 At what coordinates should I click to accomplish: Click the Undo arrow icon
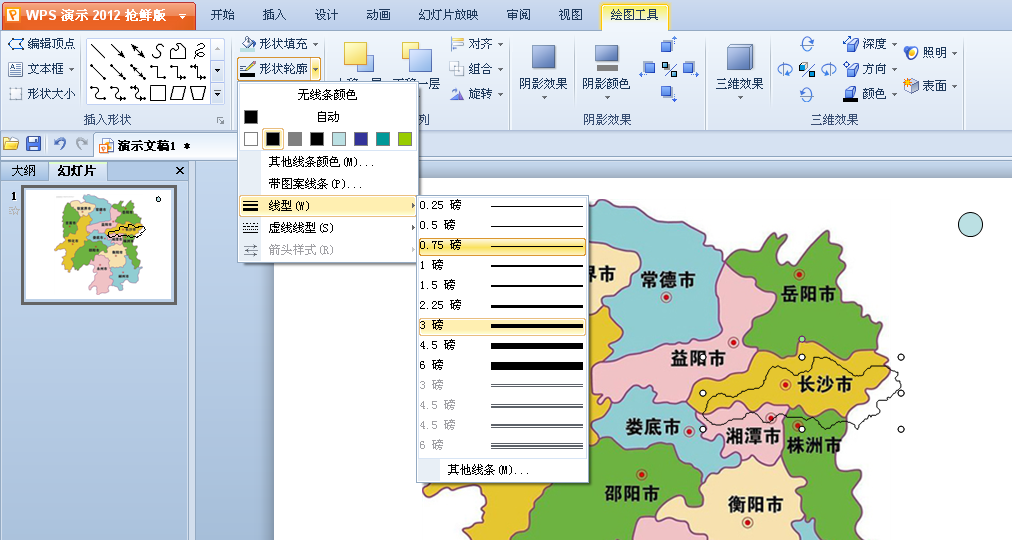59,144
